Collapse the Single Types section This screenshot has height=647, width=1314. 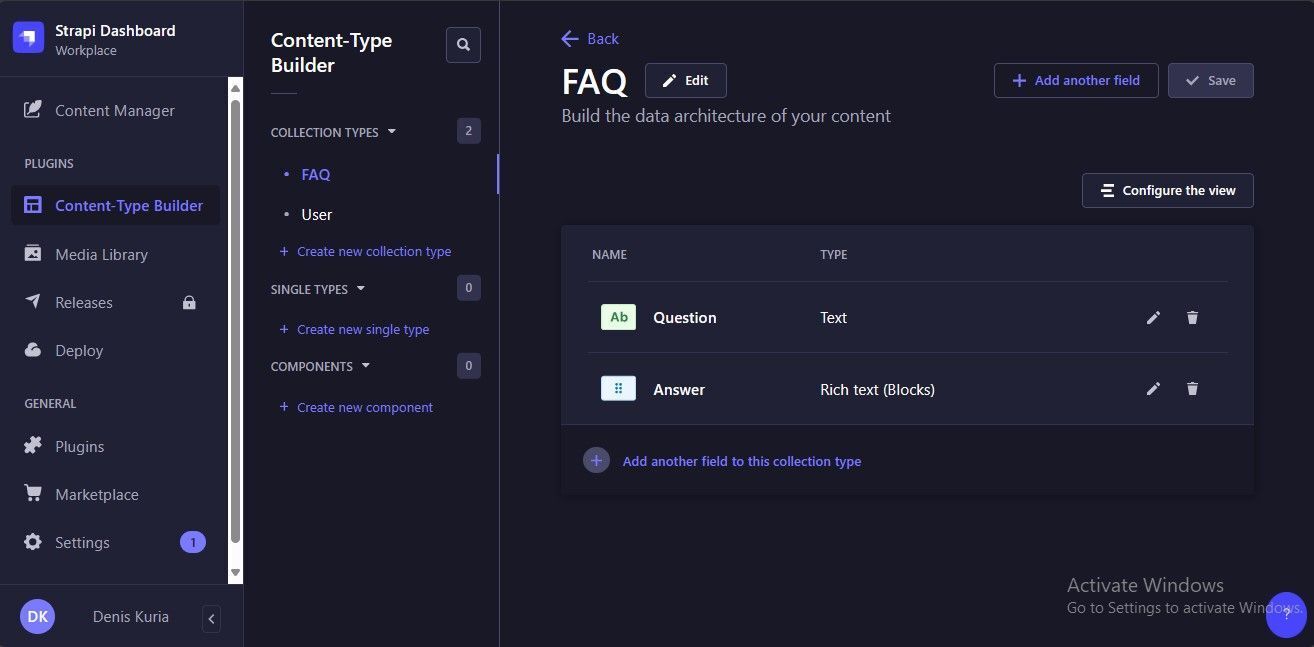pyautogui.click(x=361, y=288)
